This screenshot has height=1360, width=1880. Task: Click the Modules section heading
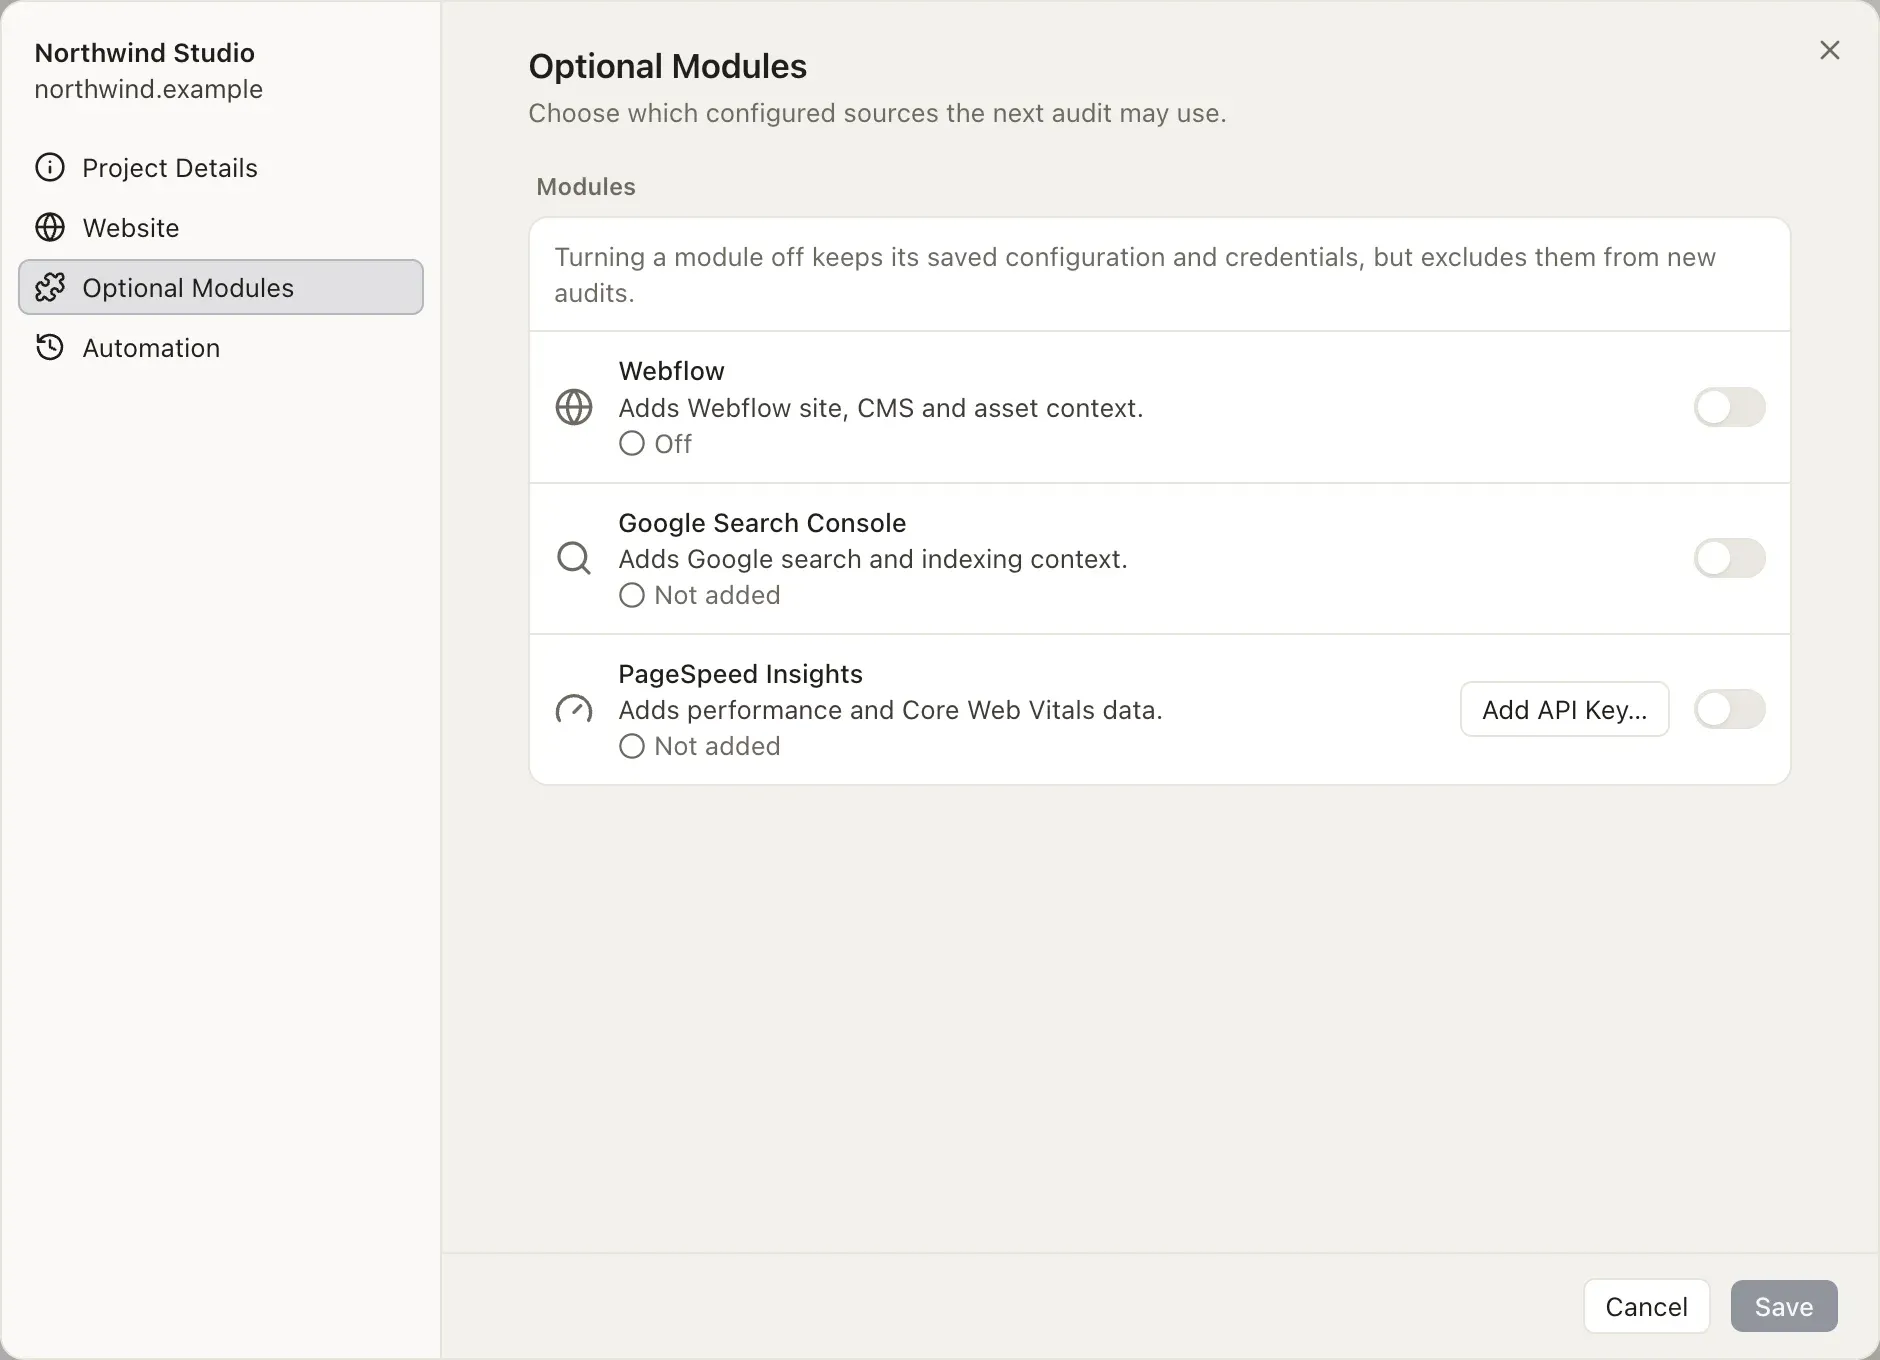coord(586,187)
